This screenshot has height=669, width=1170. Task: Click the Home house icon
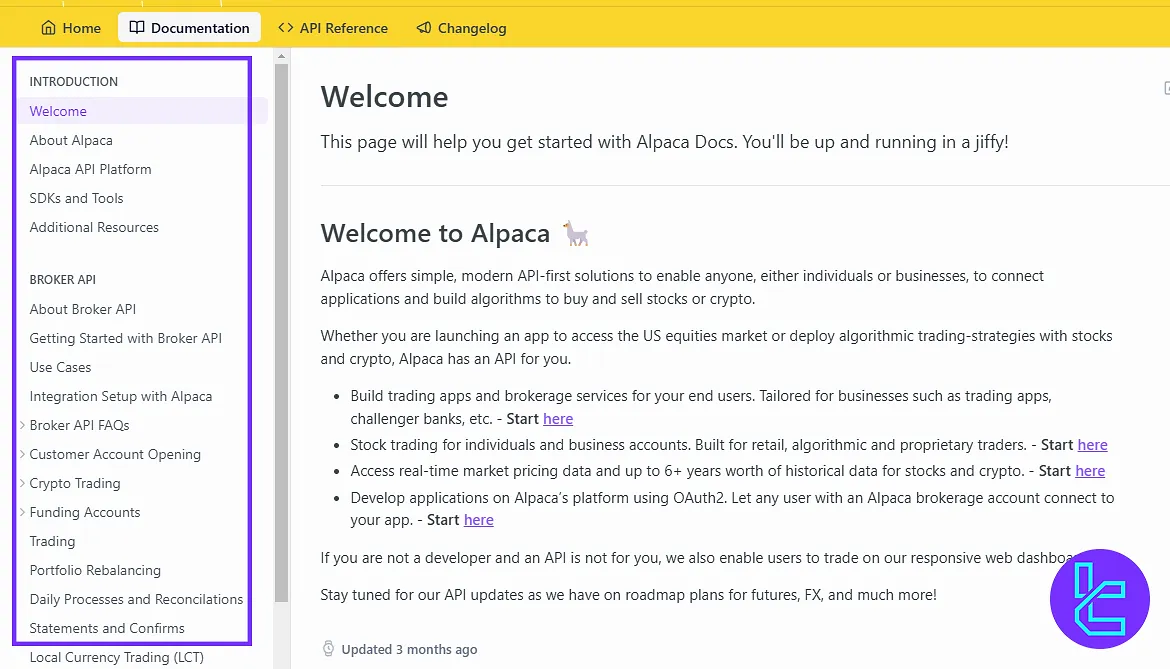(x=49, y=28)
